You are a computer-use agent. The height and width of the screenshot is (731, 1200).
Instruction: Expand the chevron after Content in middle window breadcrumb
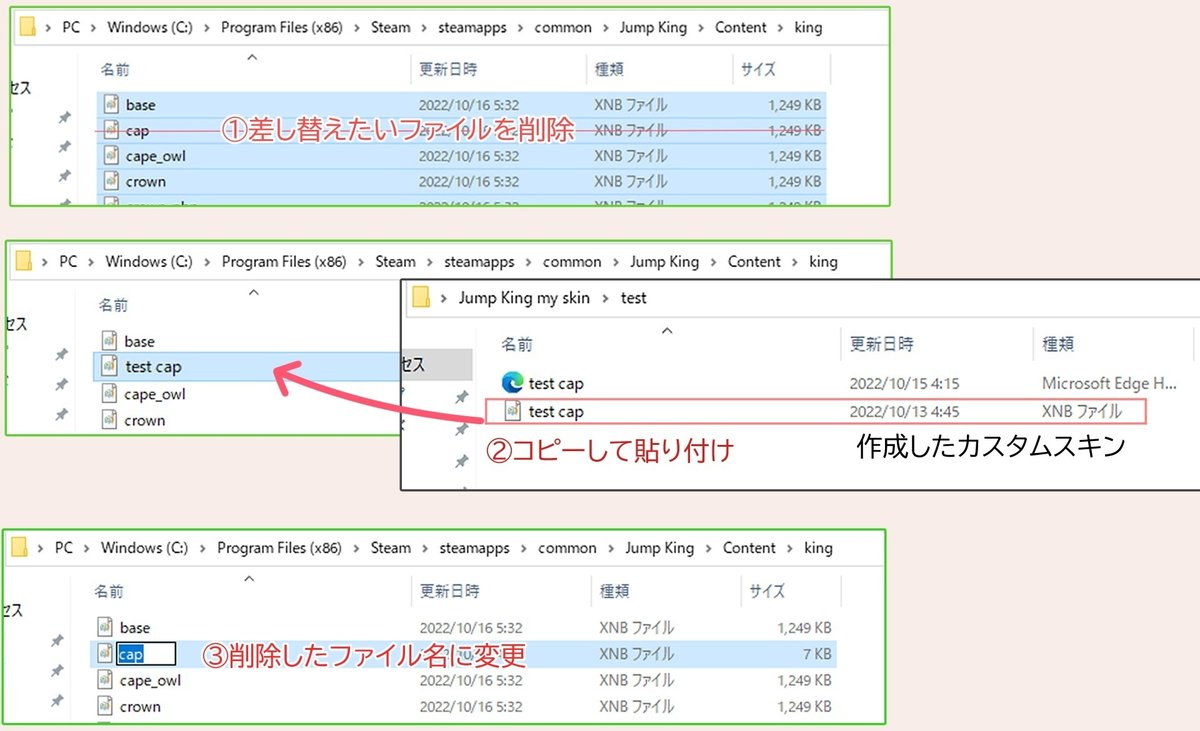[x=795, y=262]
